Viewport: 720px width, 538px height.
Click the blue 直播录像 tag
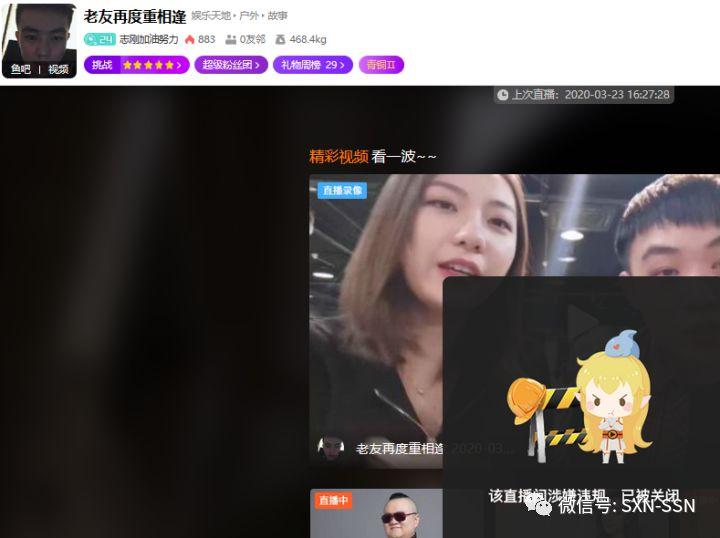[x=342, y=190]
